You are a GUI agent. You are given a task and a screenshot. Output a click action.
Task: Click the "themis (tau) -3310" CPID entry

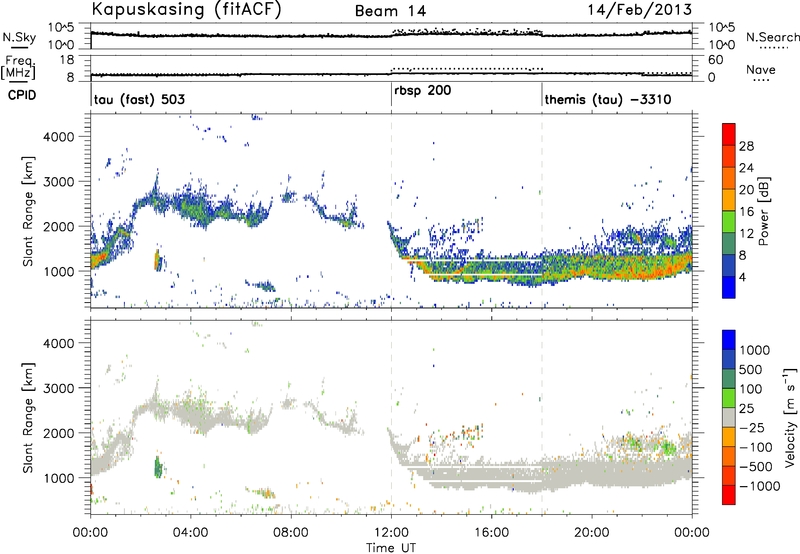click(x=608, y=99)
